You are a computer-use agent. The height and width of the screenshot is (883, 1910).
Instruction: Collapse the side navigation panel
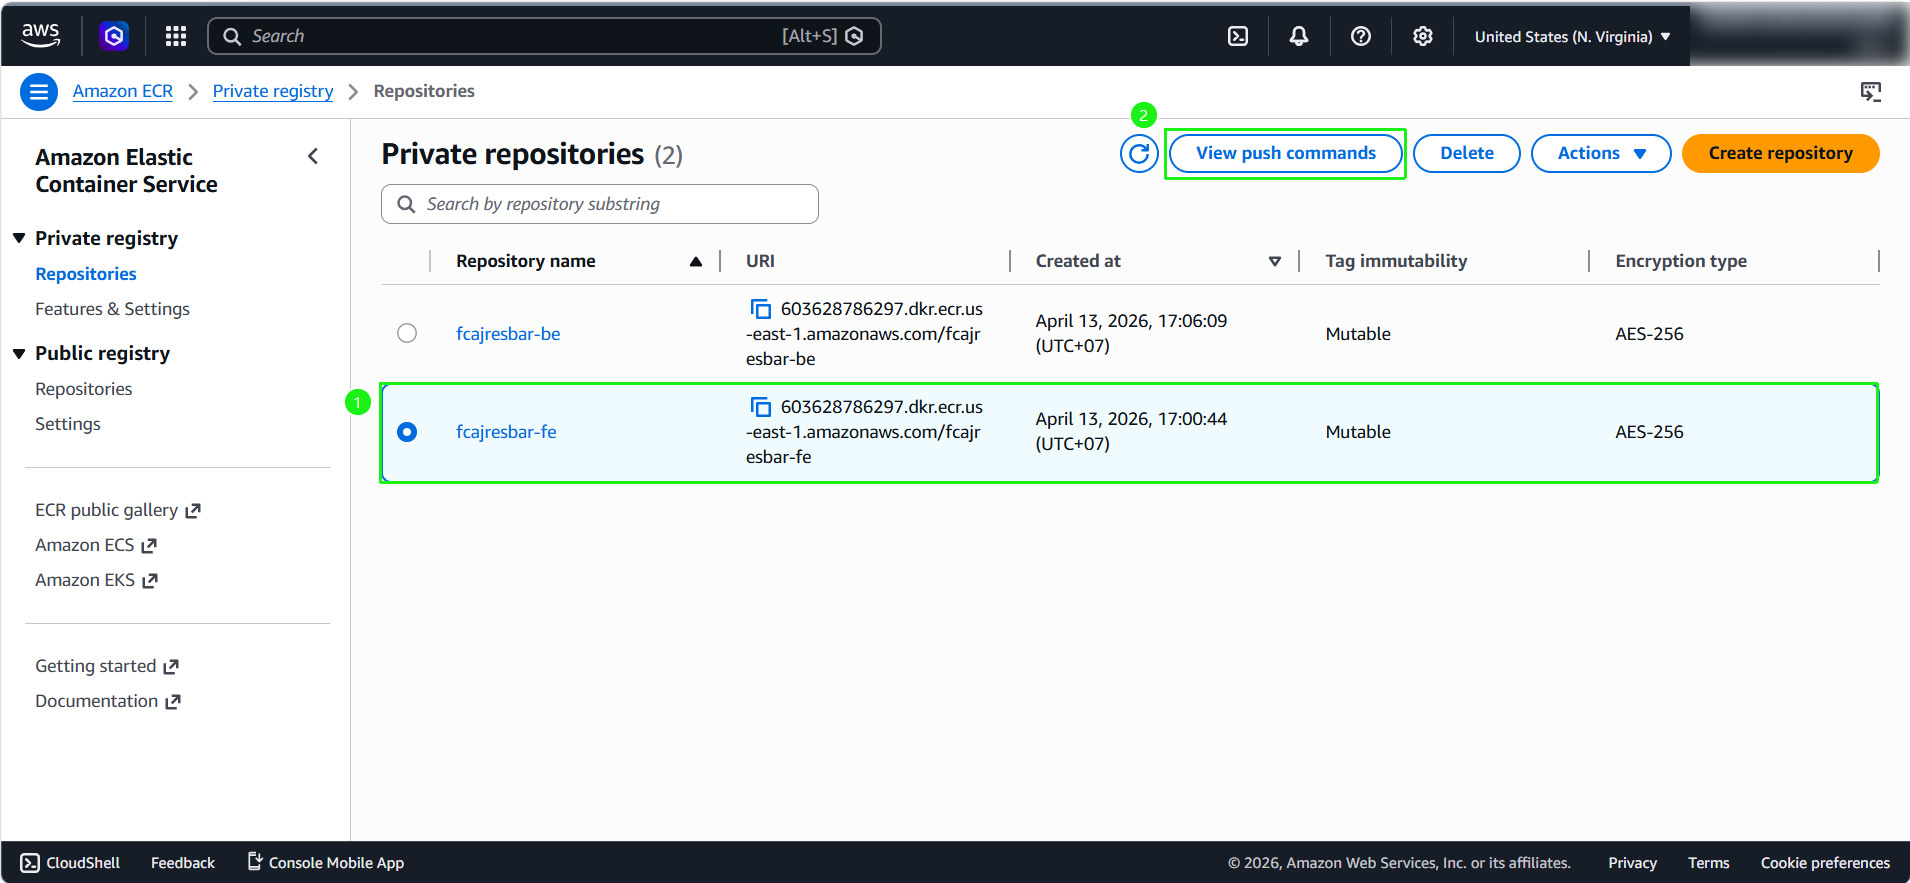pyautogui.click(x=313, y=156)
